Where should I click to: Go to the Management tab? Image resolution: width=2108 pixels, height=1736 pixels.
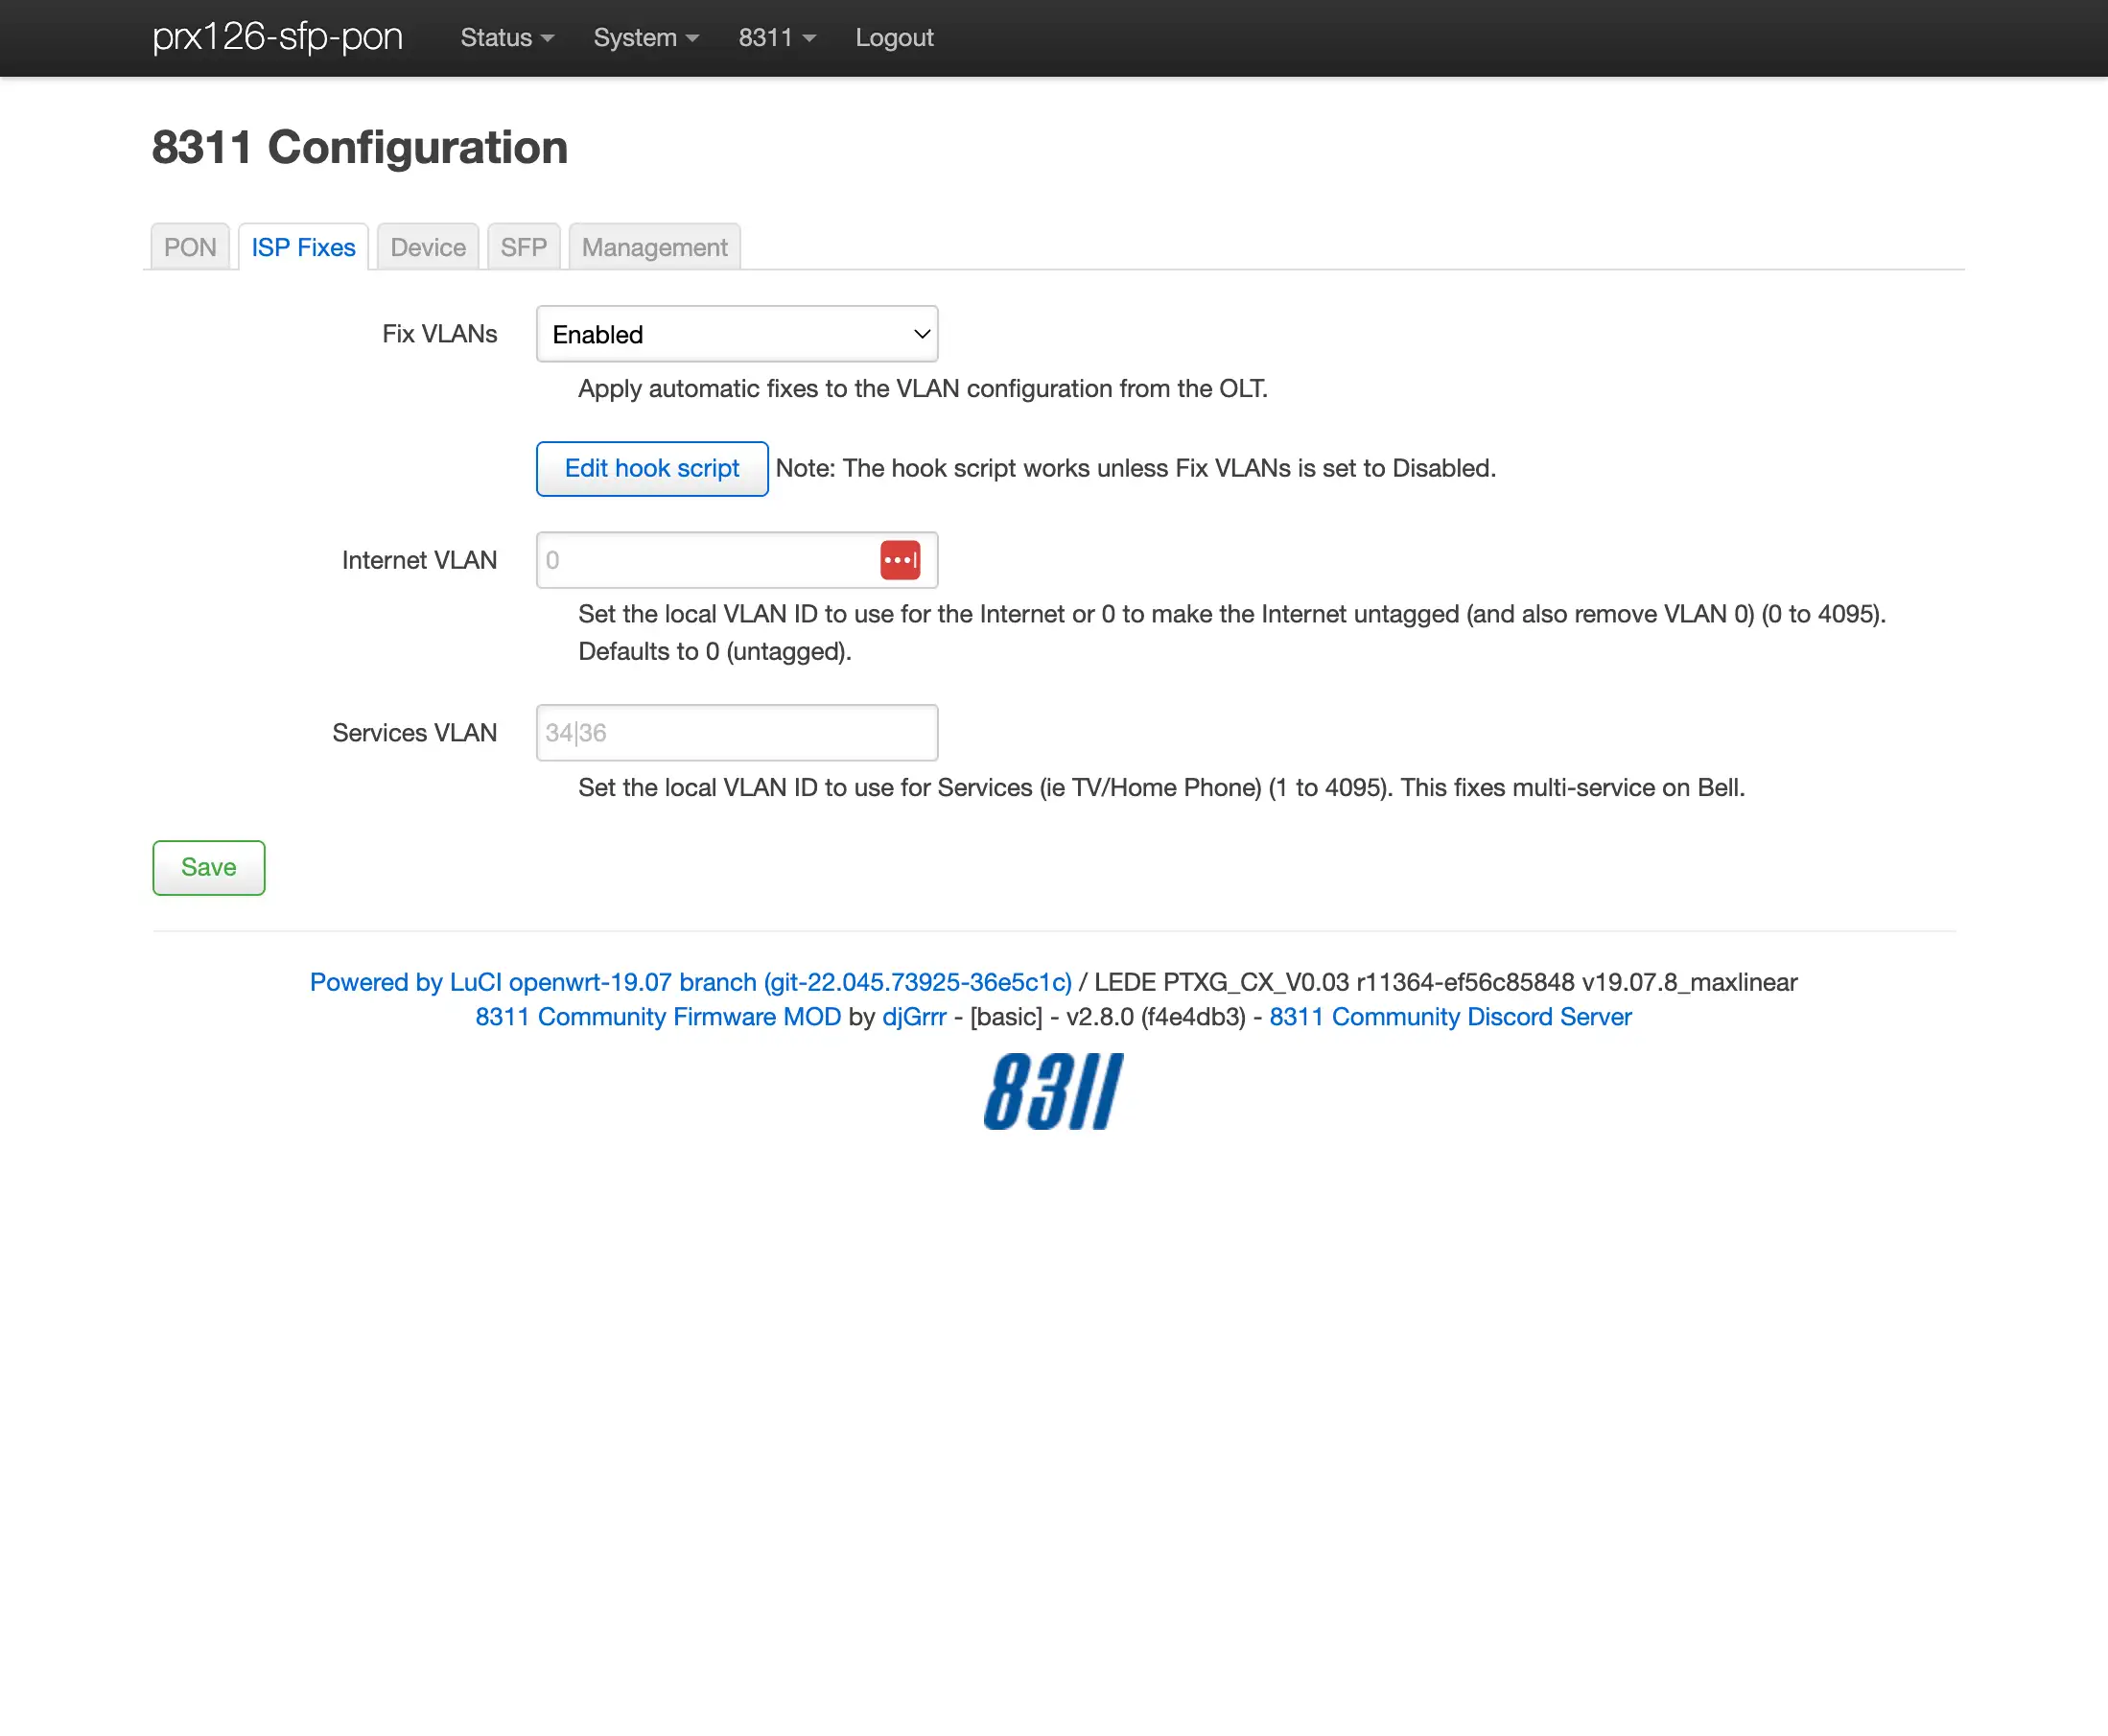tap(654, 247)
